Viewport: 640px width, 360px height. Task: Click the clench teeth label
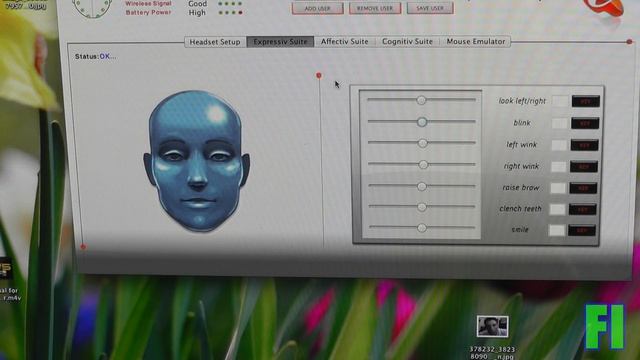pos(520,209)
